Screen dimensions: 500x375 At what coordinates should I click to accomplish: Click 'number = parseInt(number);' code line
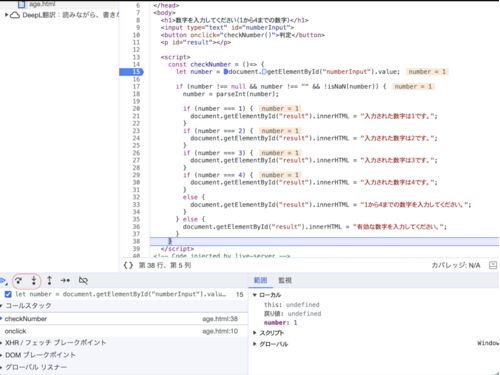[x=231, y=94]
